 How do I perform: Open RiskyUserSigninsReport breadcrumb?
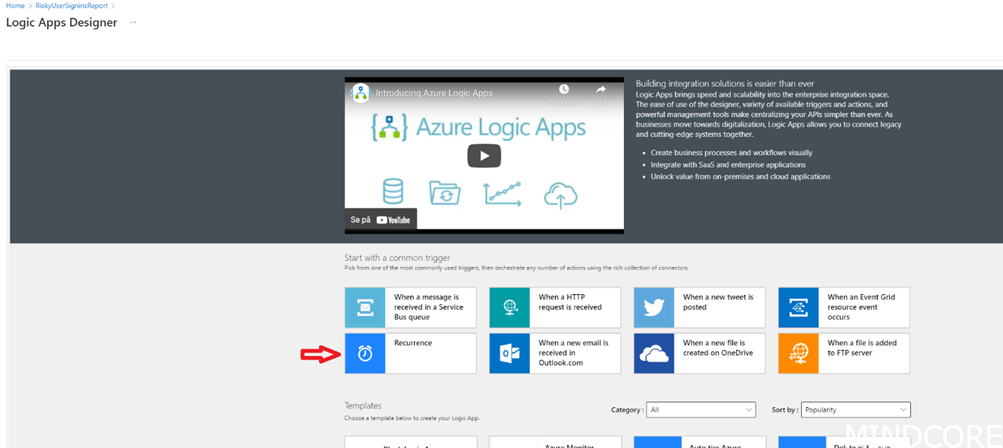pos(71,5)
